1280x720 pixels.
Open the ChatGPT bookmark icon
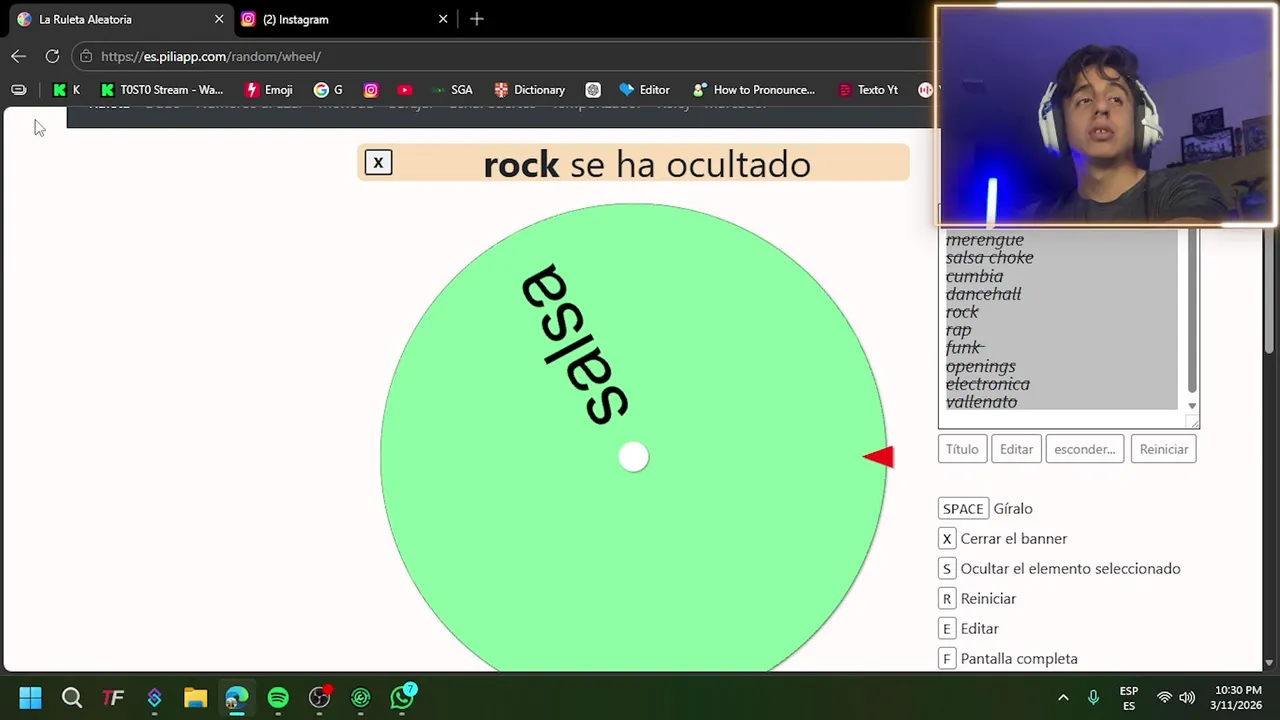point(593,90)
